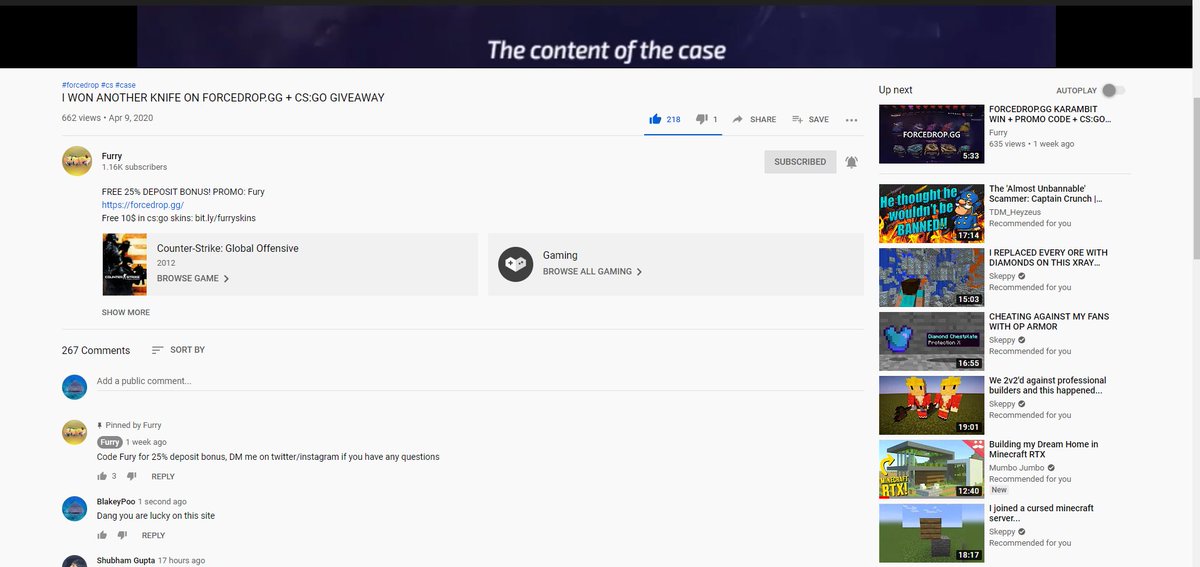Like BlakeyPoo's comment
The image size is (1200, 567).
pyautogui.click(x=102, y=535)
